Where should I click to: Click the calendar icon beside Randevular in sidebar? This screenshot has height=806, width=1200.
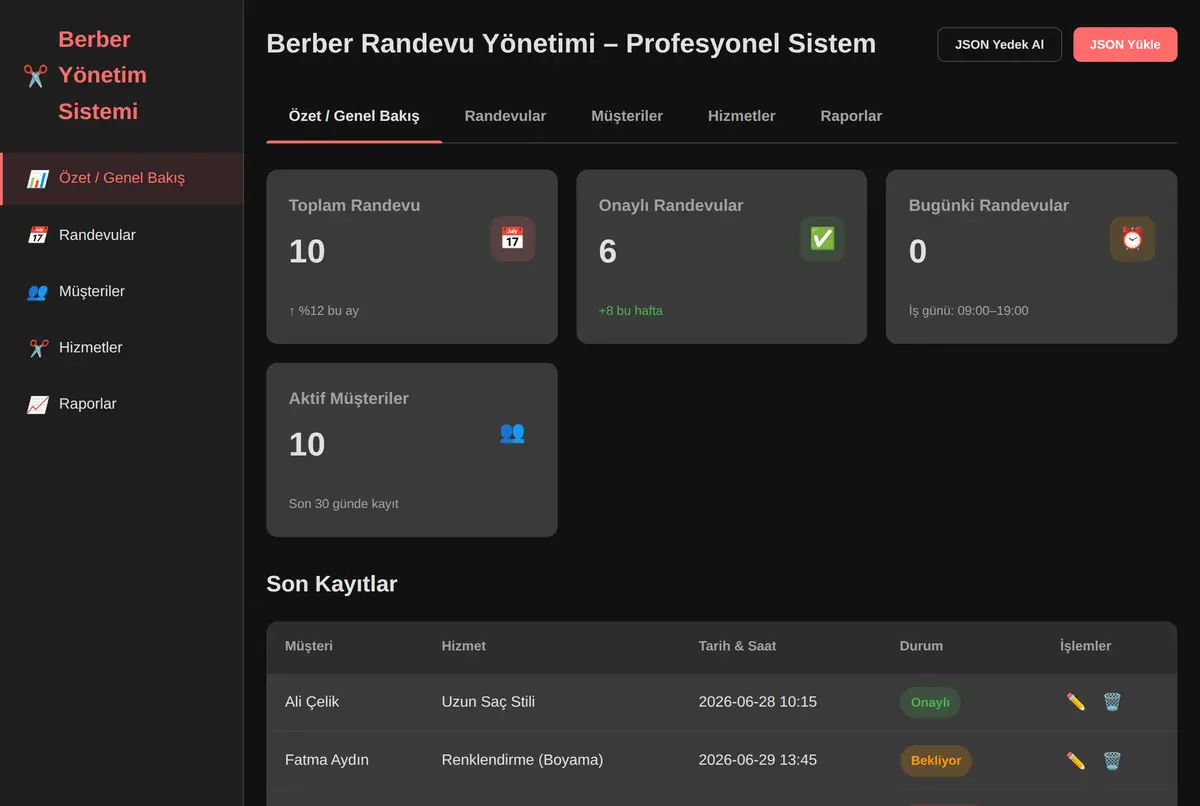pos(38,235)
